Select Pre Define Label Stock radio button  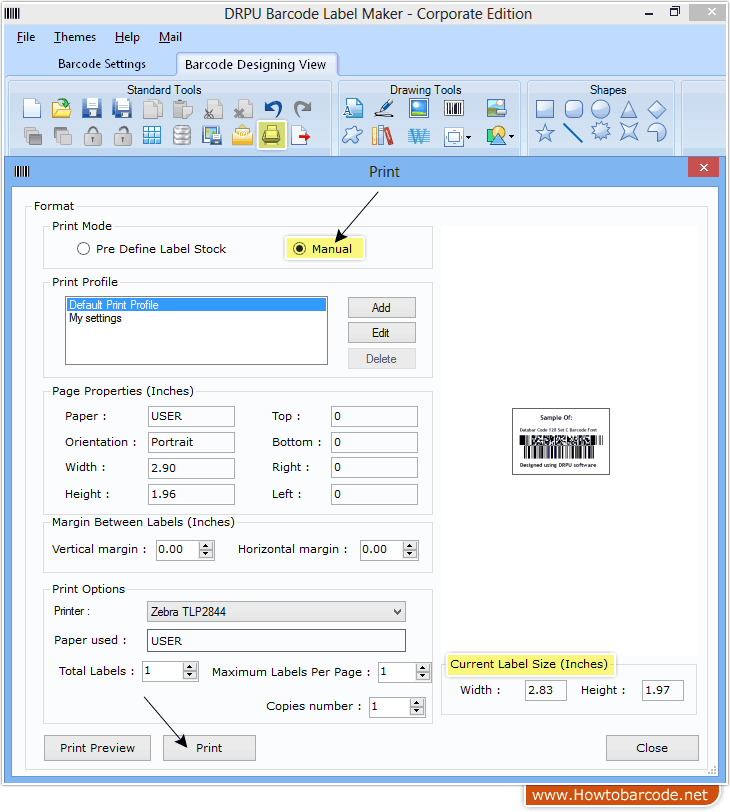(84, 249)
